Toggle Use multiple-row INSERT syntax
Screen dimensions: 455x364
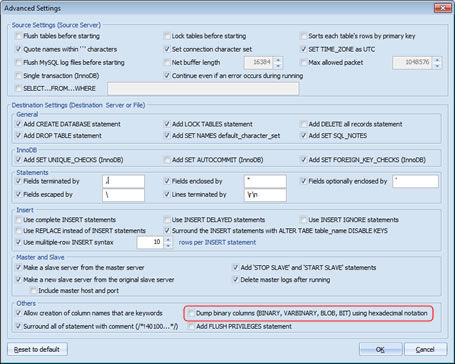(19, 242)
